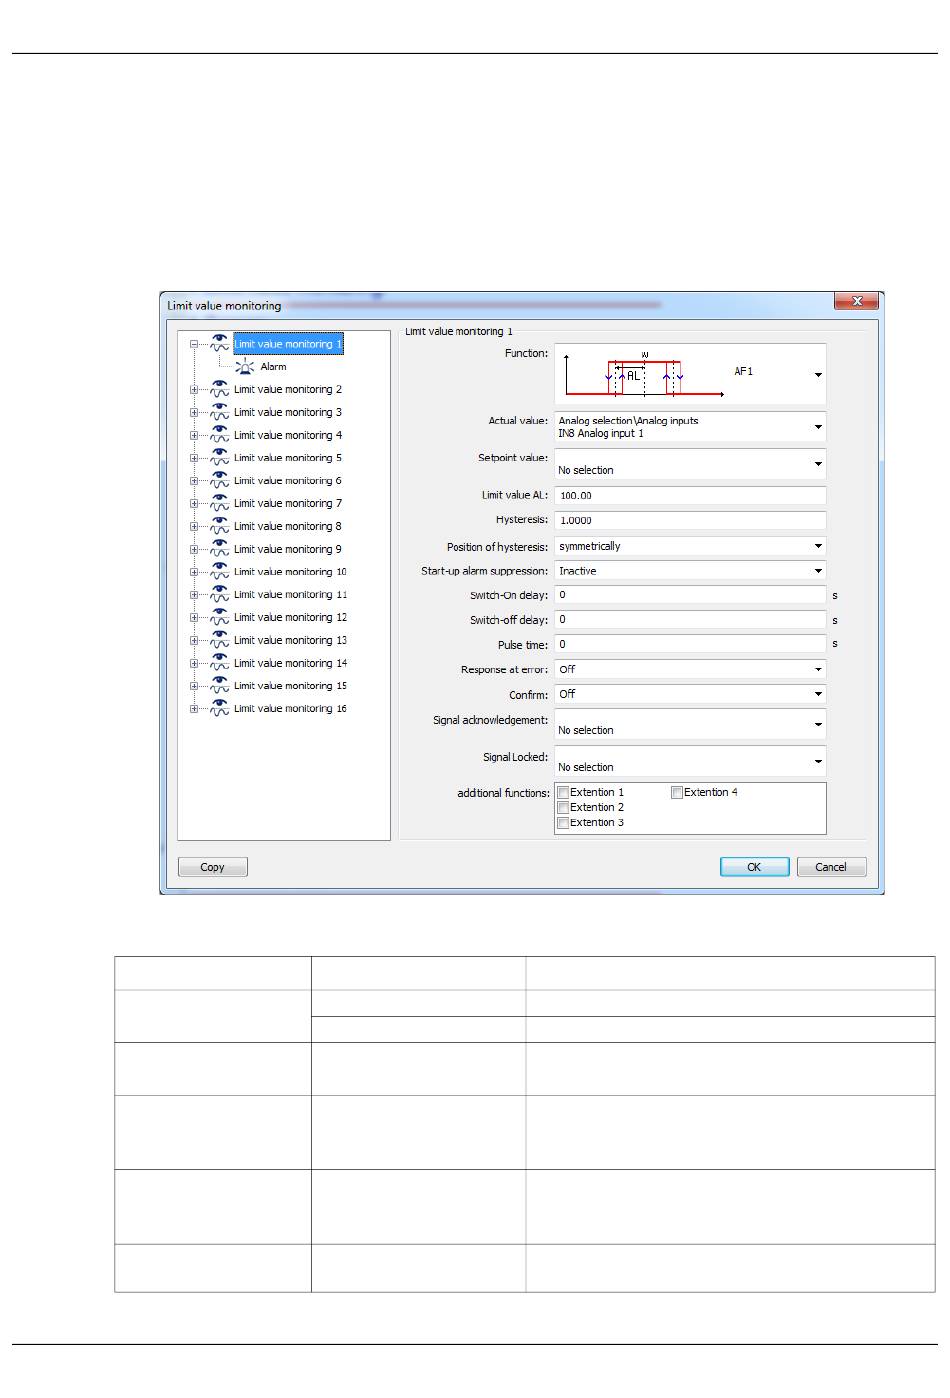Enable the Extention 4 checkbox
Image resolution: width=950 pixels, height=1398 pixels.
pyautogui.click(x=677, y=792)
